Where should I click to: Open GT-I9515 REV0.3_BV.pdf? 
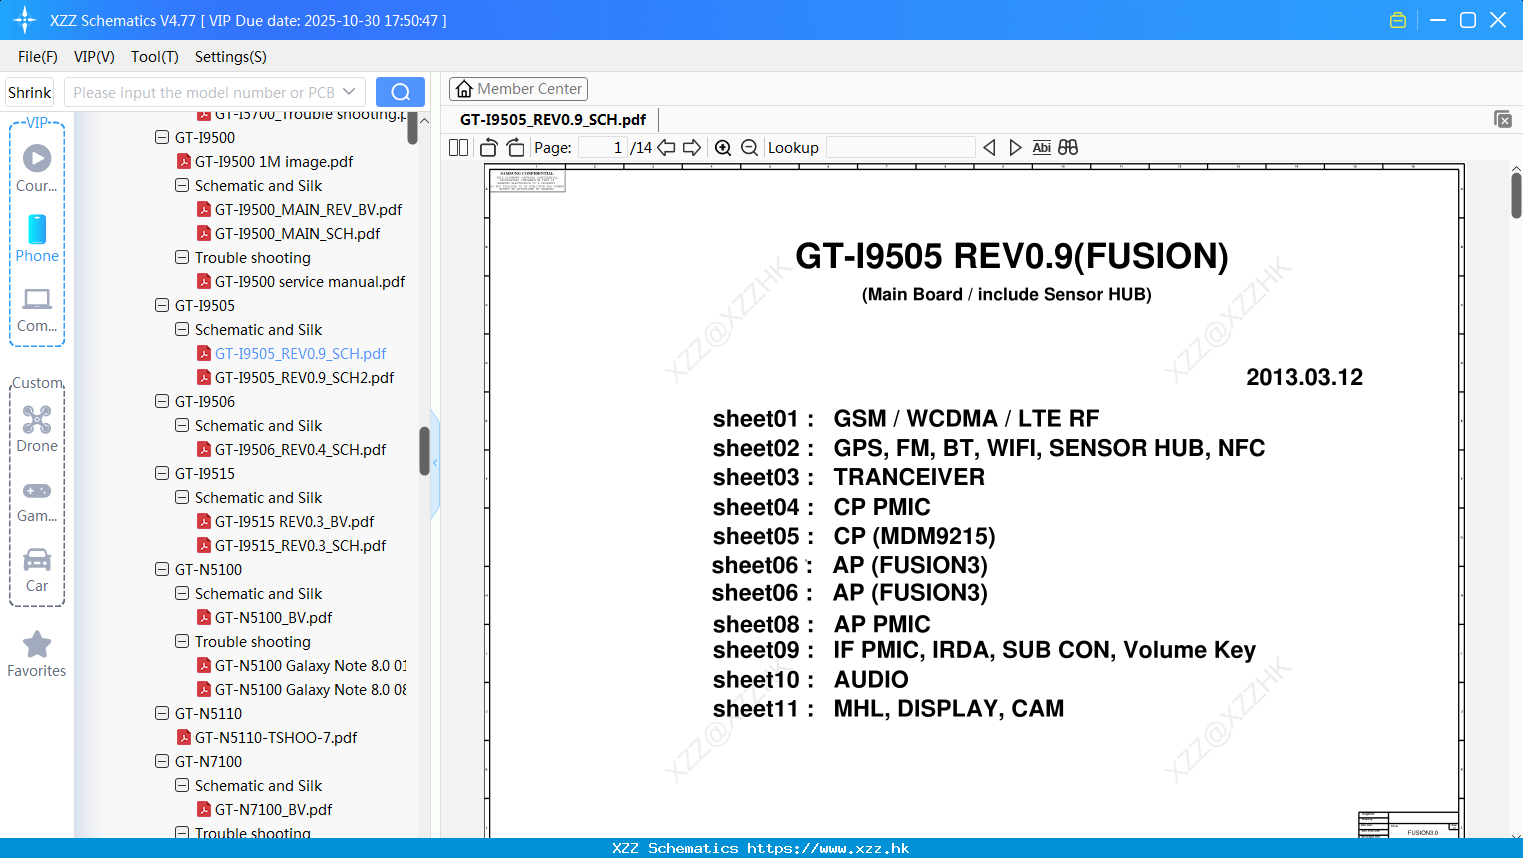pos(294,521)
